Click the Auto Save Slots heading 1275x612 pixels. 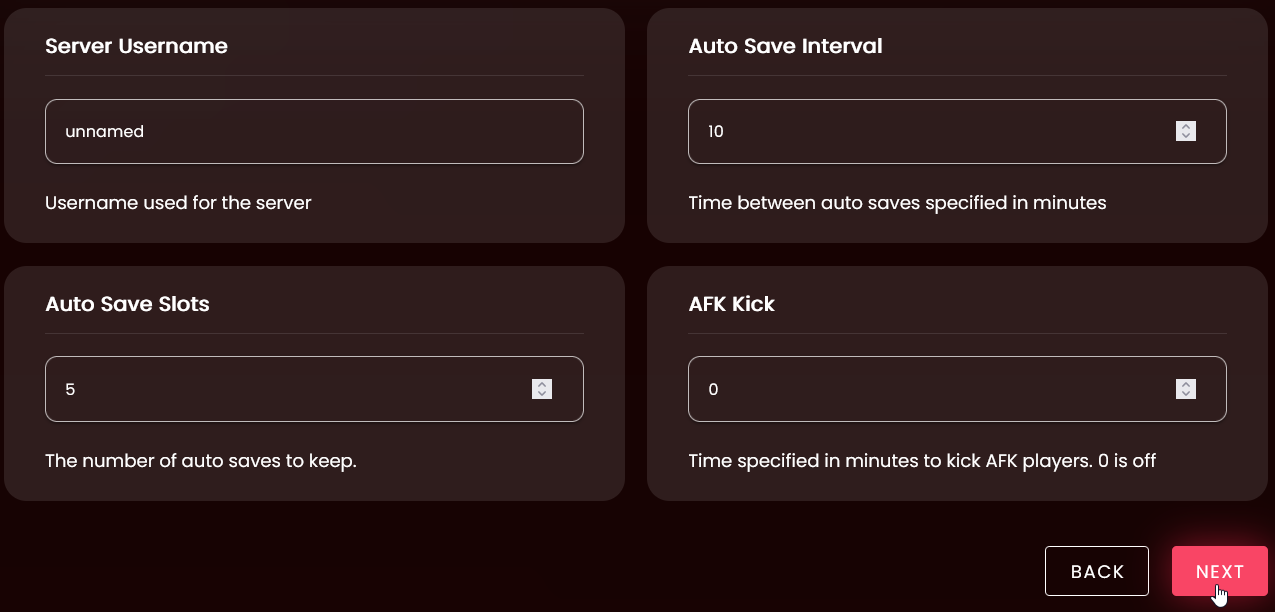tap(127, 304)
